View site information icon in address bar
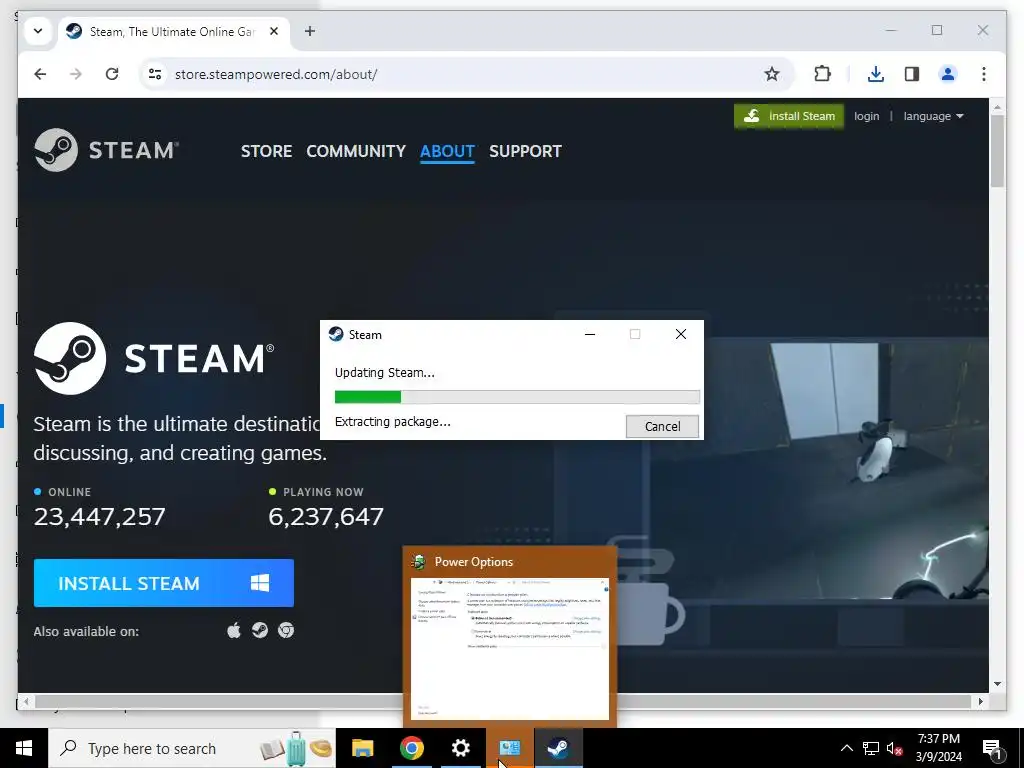Screen dimensions: 1024x768 (x=155, y=74)
